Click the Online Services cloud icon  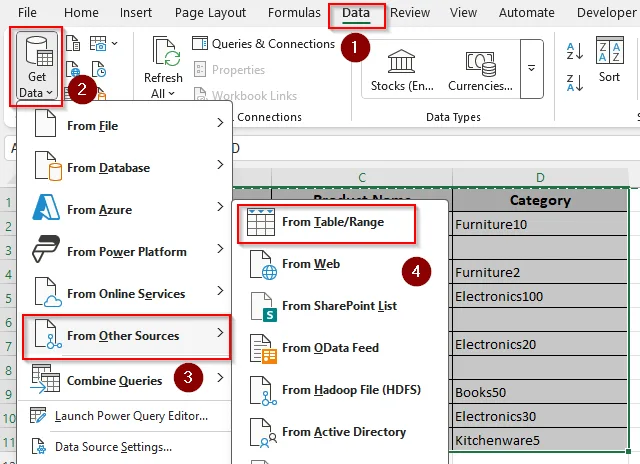48,292
